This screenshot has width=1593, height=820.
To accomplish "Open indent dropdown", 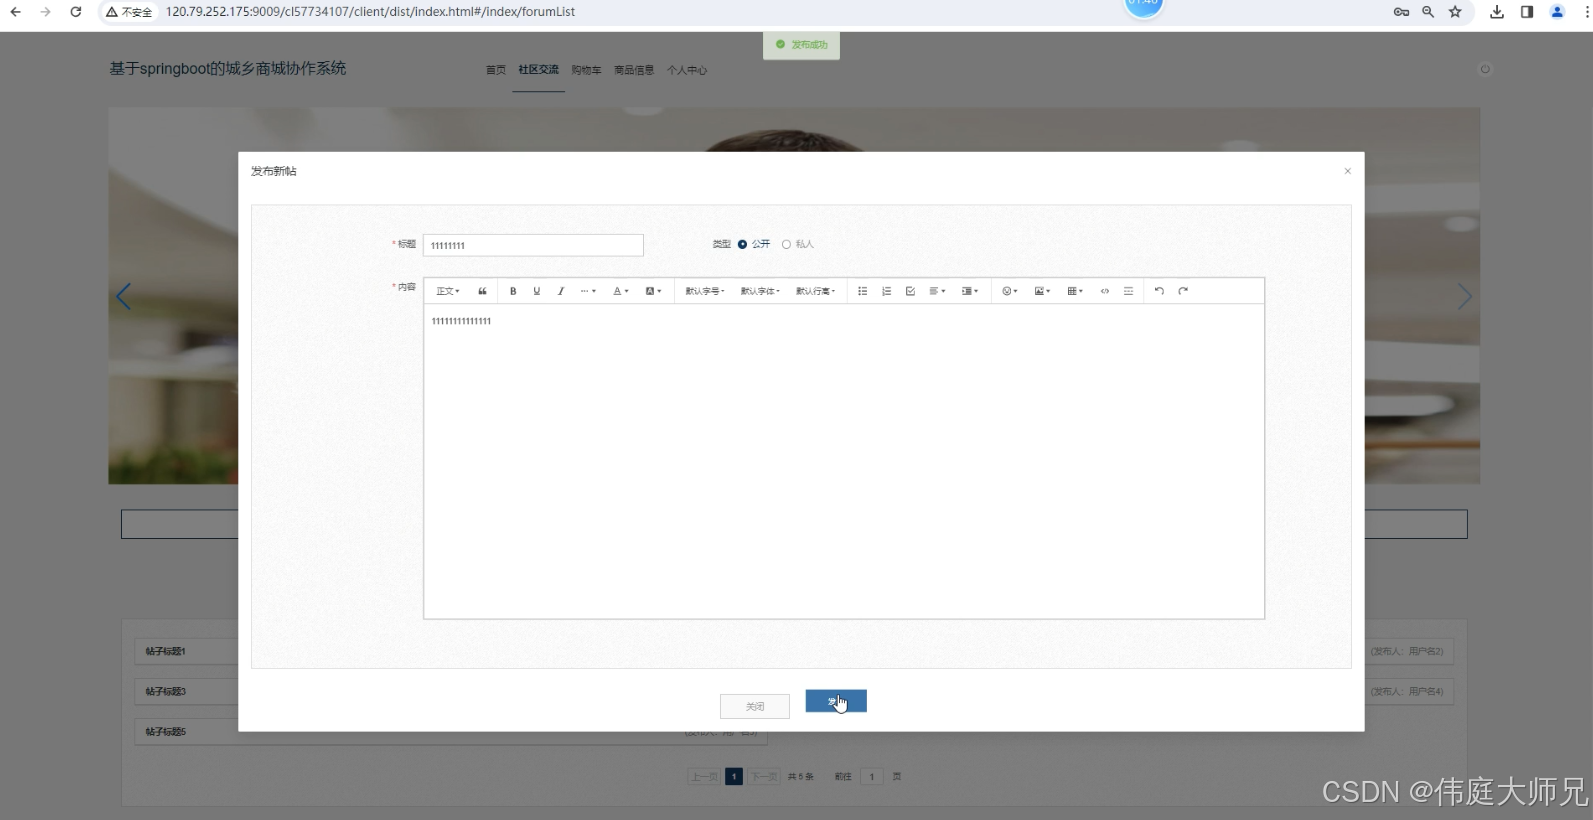I will coord(970,291).
